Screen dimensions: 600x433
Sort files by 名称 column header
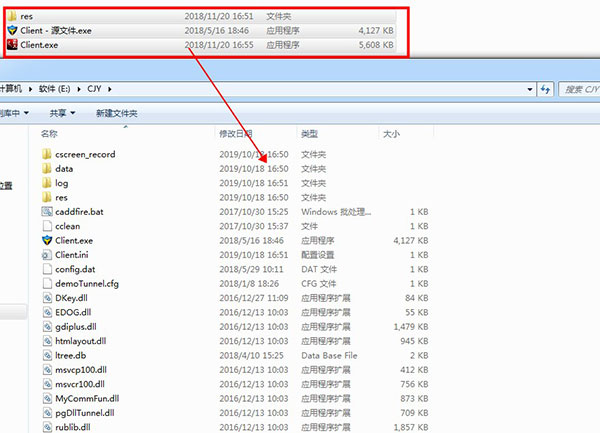coord(49,134)
